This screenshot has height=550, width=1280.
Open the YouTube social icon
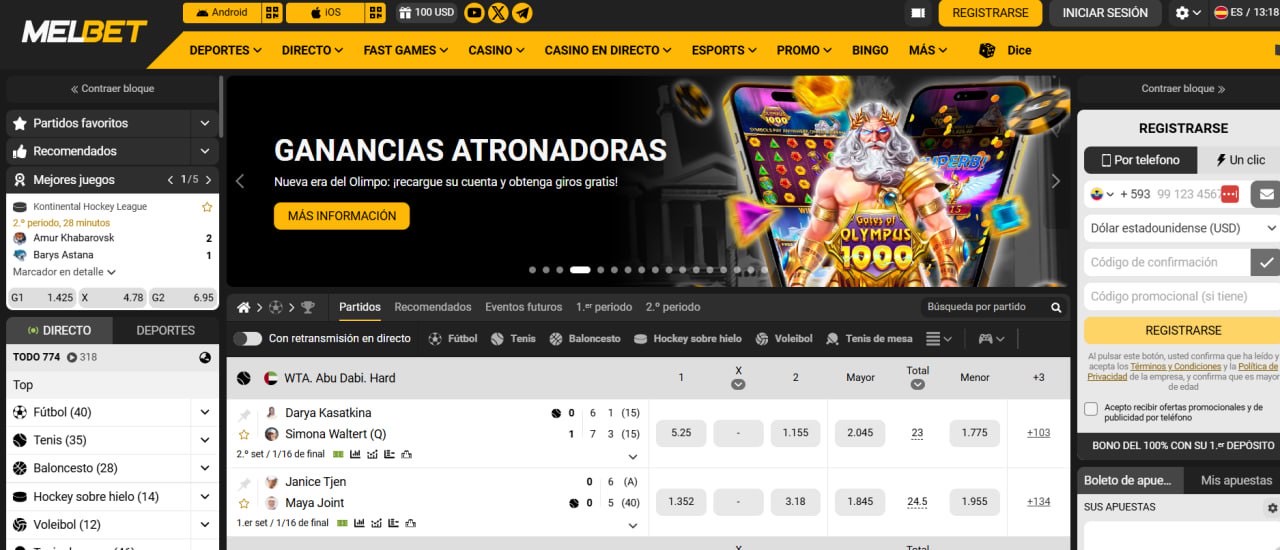tap(474, 13)
